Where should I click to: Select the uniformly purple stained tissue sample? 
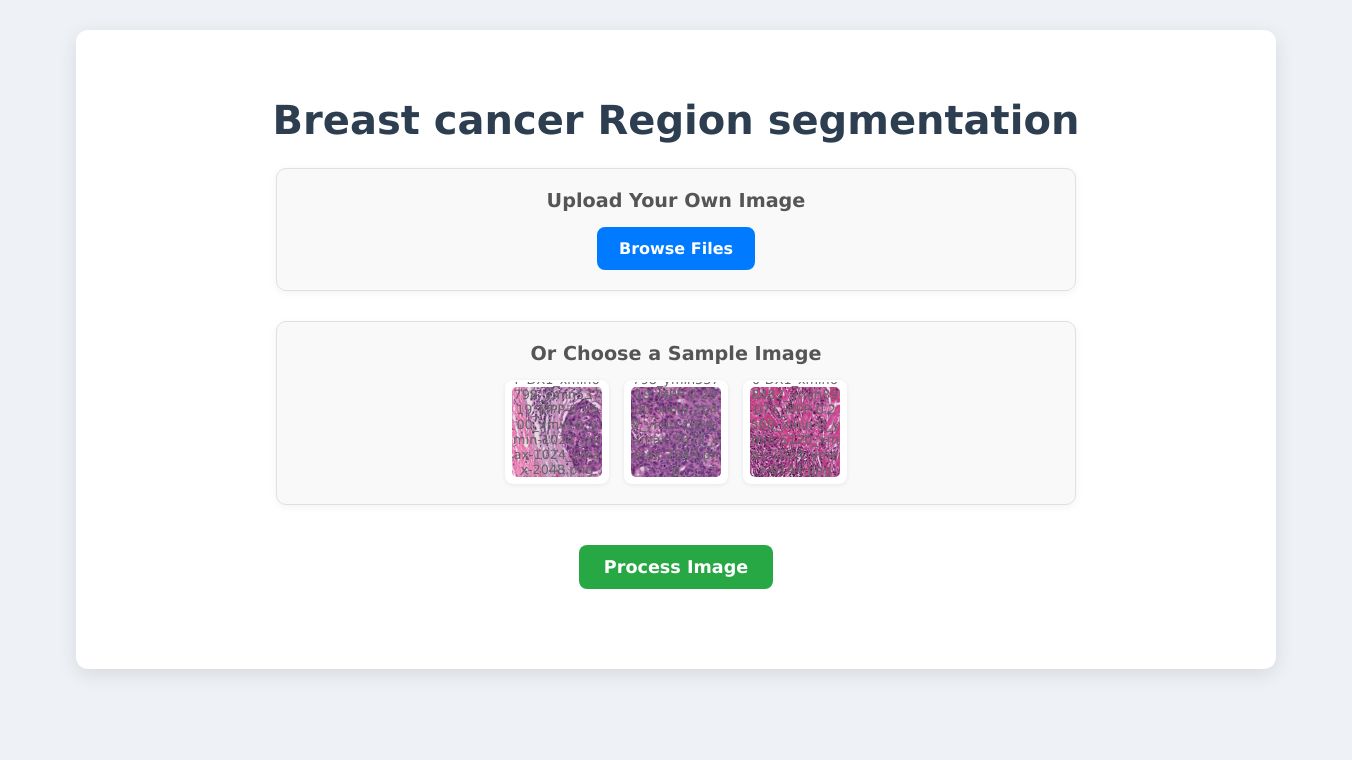(676, 432)
